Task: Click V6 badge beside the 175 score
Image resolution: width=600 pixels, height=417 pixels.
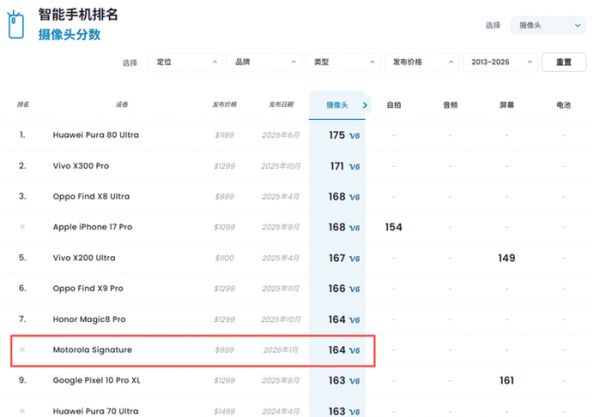Action: click(354, 136)
